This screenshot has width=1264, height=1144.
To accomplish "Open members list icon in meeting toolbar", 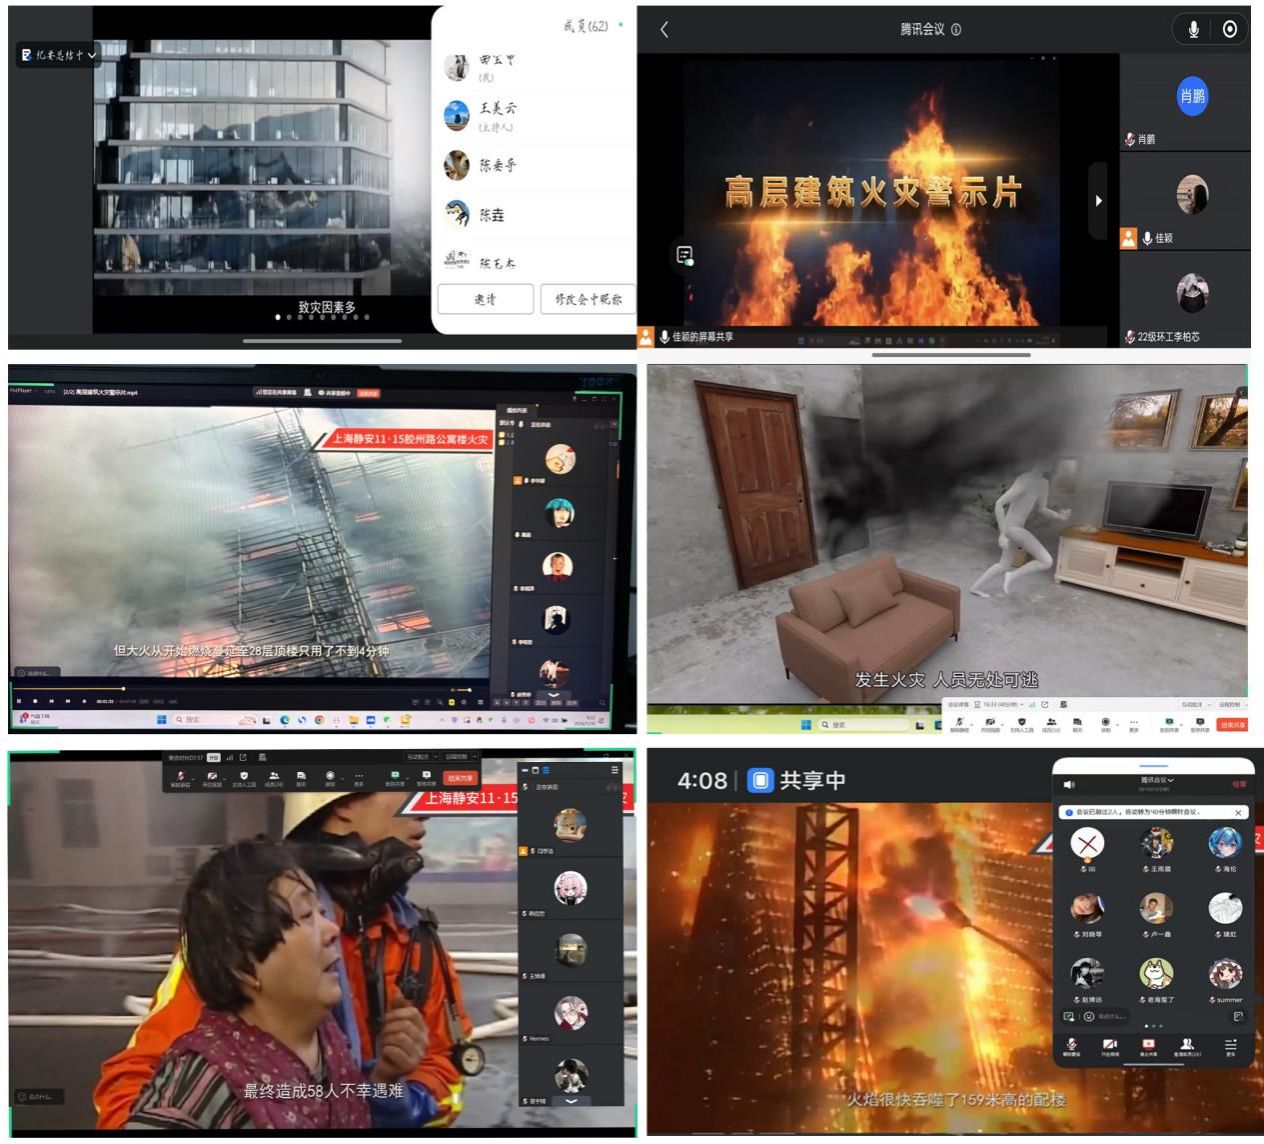I will pyautogui.click(x=273, y=777).
